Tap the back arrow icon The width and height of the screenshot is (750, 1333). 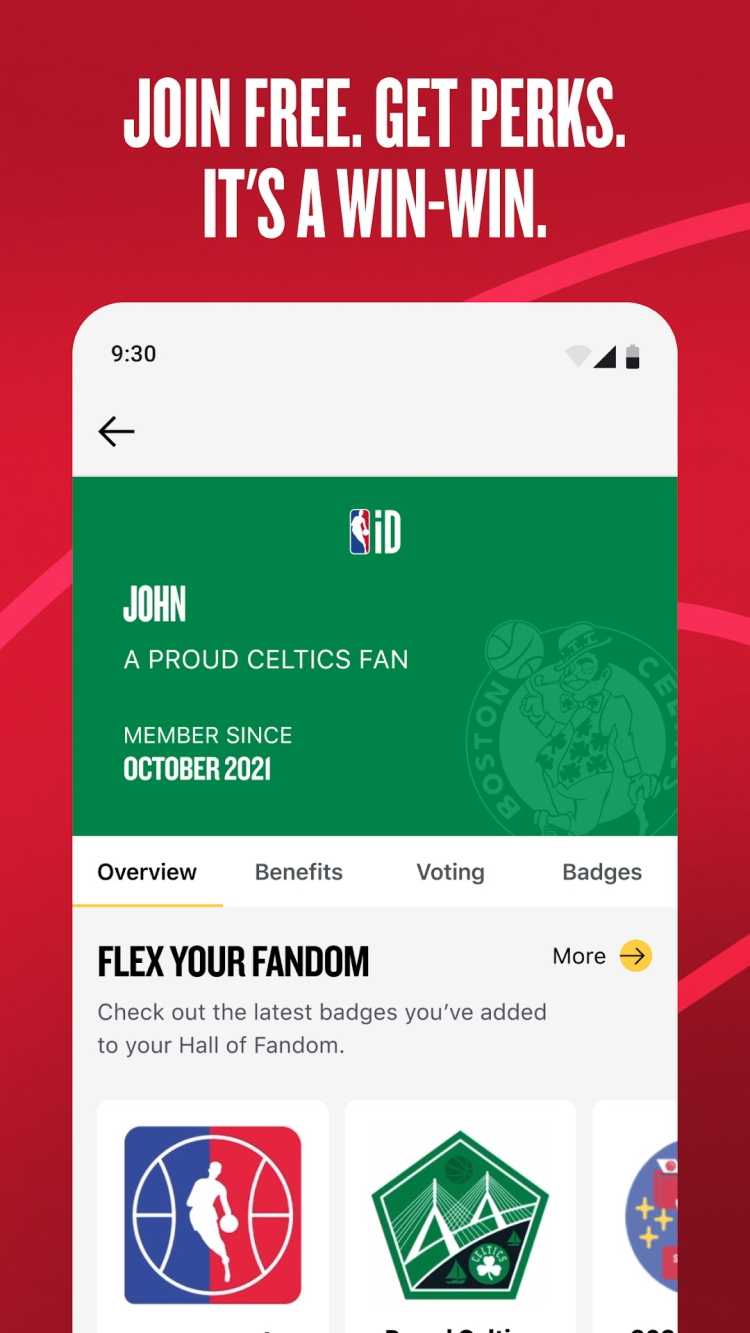[116, 431]
